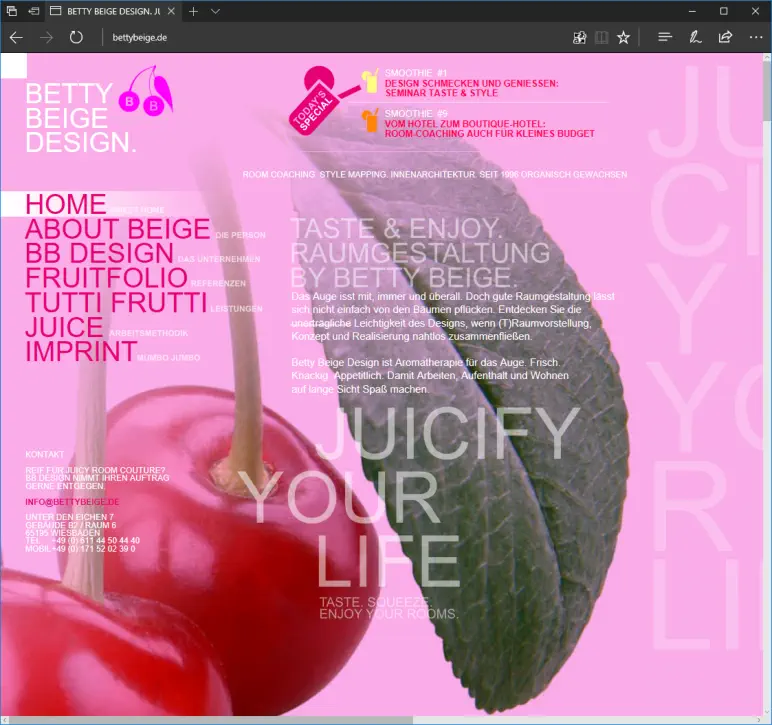This screenshot has height=725, width=772.
Task: Open the About Beige menu item
Action: pyautogui.click(x=117, y=229)
